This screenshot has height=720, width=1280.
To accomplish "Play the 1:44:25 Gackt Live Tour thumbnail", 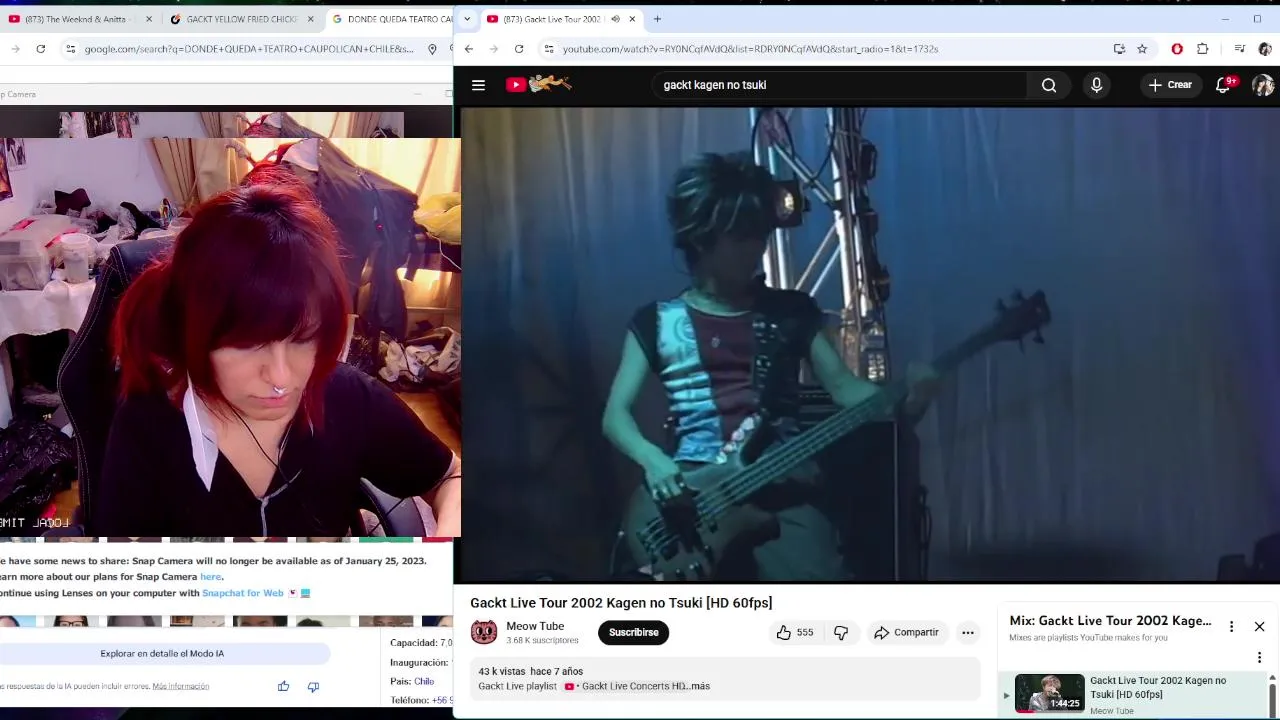I will 1049,693.
